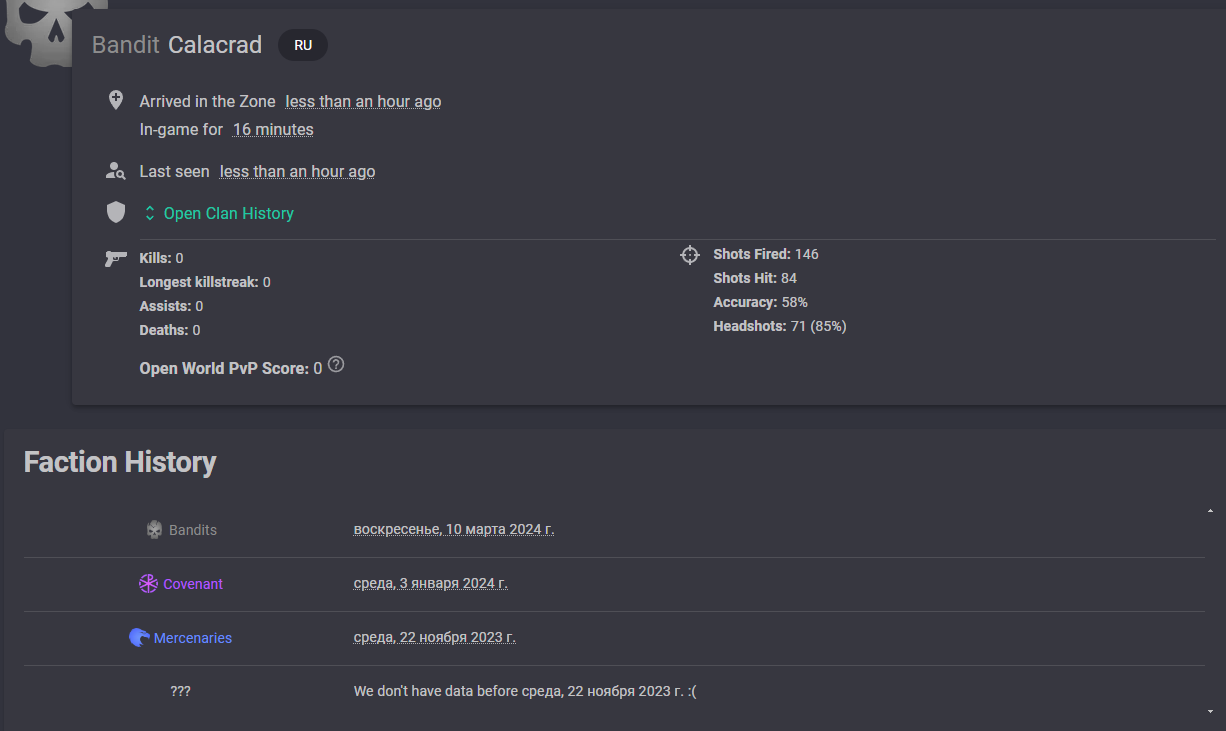Click the Bandits skull faction icon
The width and height of the screenshot is (1226, 731).
point(154,530)
